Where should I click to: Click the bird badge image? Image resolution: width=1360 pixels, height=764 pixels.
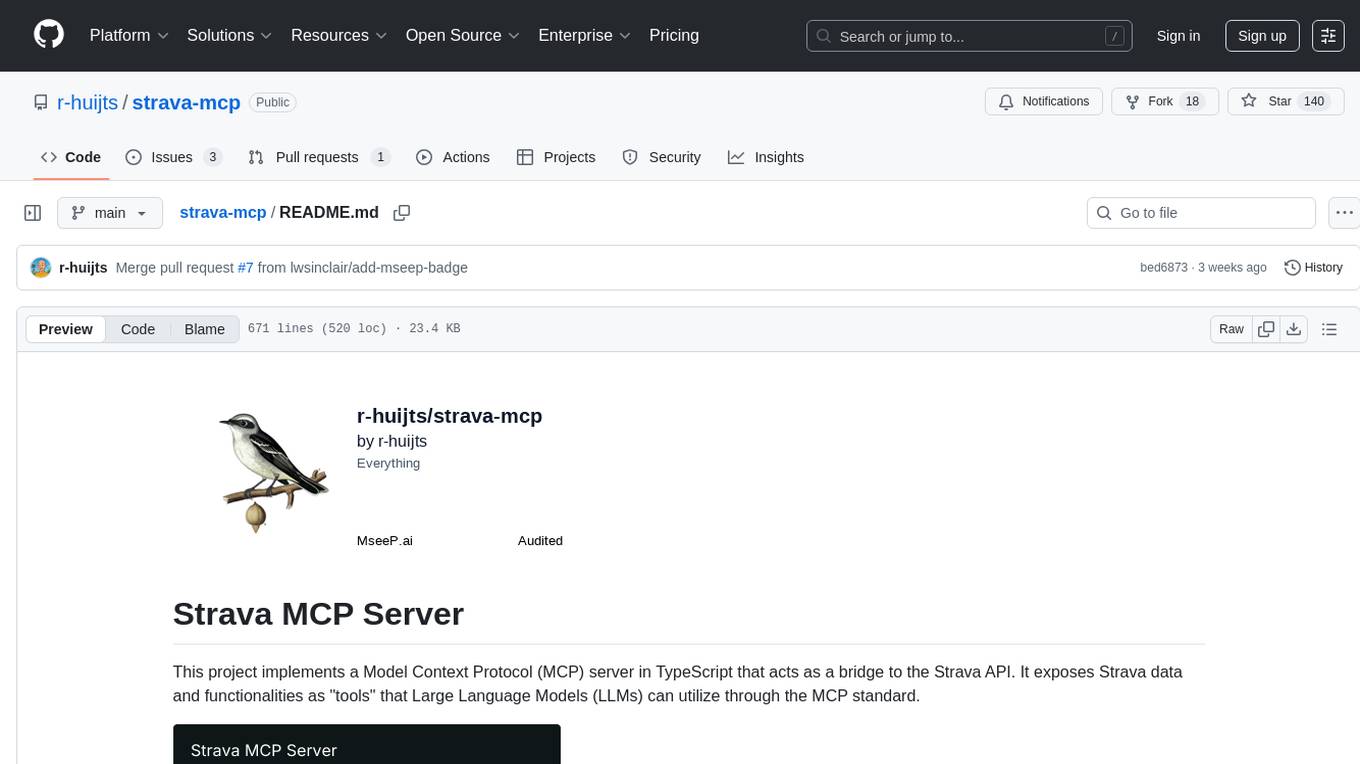(273, 471)
